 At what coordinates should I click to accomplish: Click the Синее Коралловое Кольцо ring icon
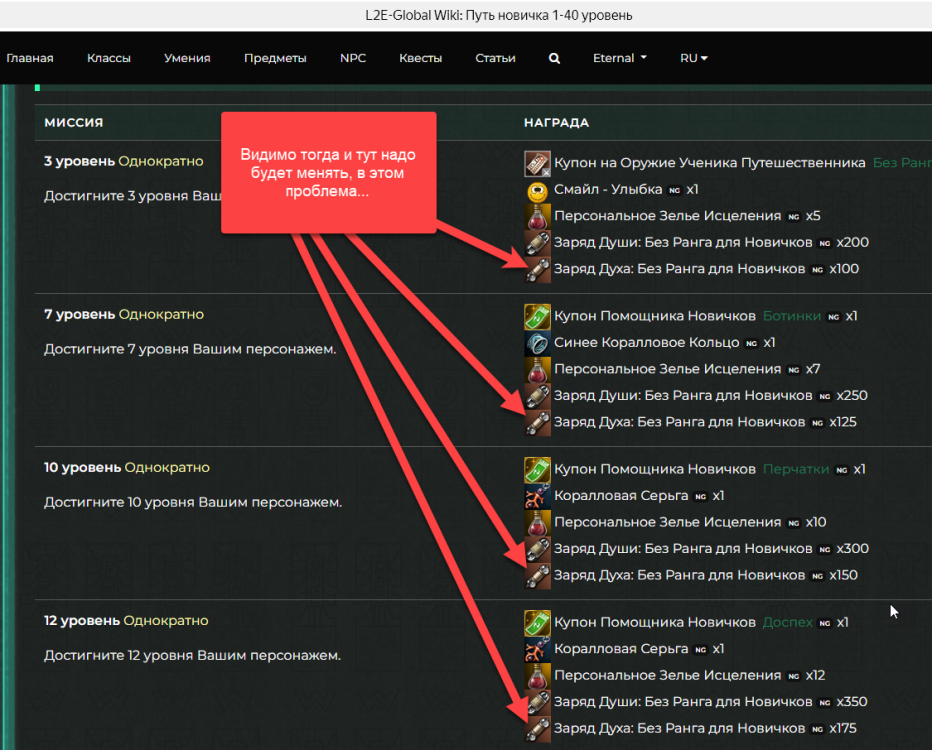[x=537, y=343]
